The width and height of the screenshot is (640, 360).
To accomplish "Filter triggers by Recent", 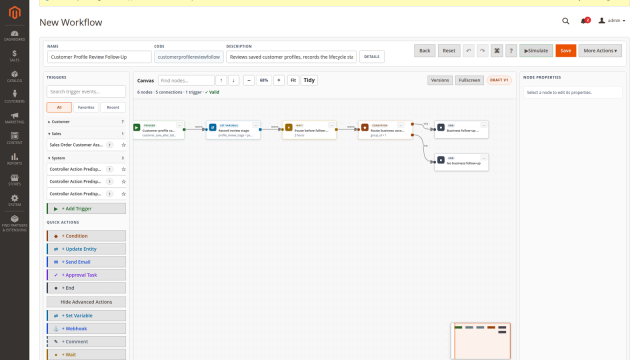I will pos(113,107).
